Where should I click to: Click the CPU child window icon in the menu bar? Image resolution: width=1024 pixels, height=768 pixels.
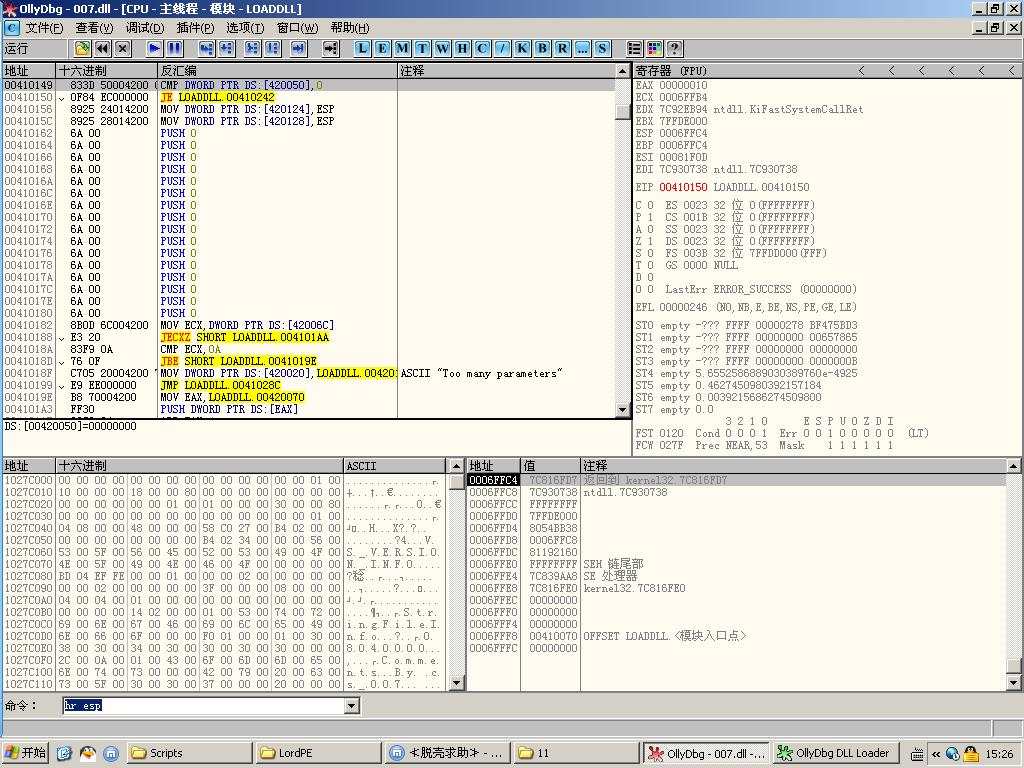[12, 28]
